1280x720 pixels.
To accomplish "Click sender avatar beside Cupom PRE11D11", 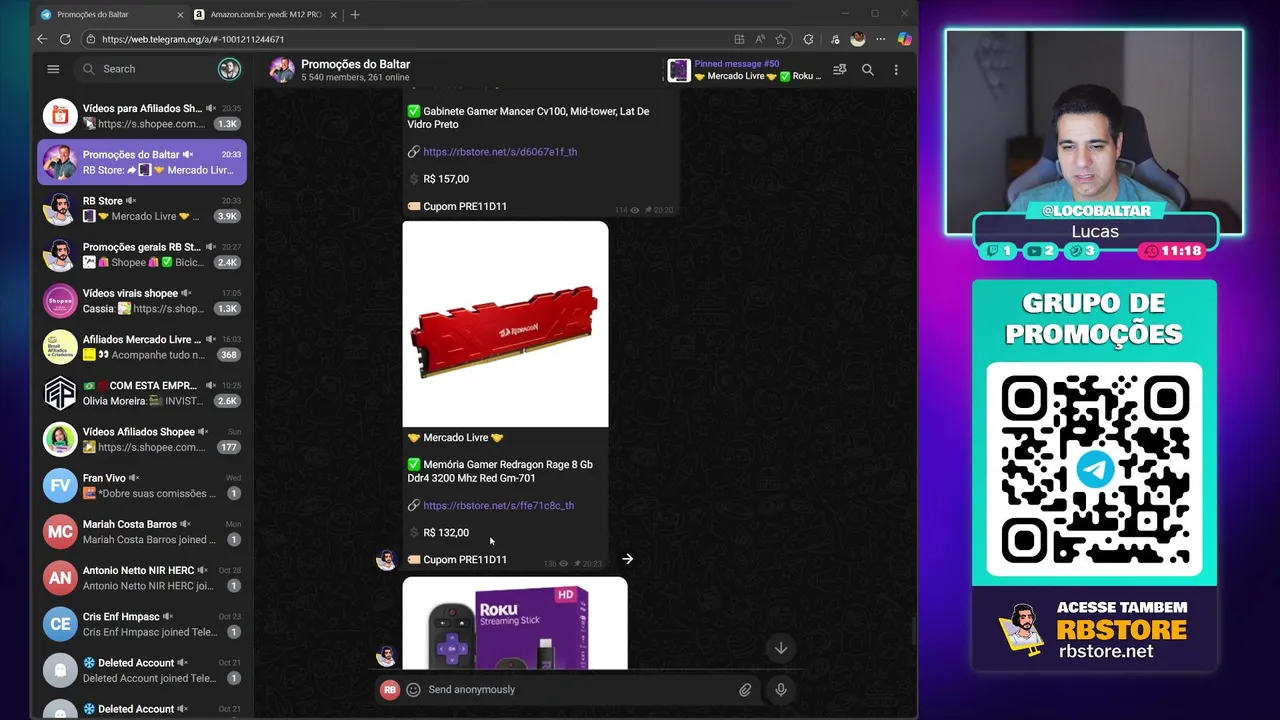I will tap(386, 560).
